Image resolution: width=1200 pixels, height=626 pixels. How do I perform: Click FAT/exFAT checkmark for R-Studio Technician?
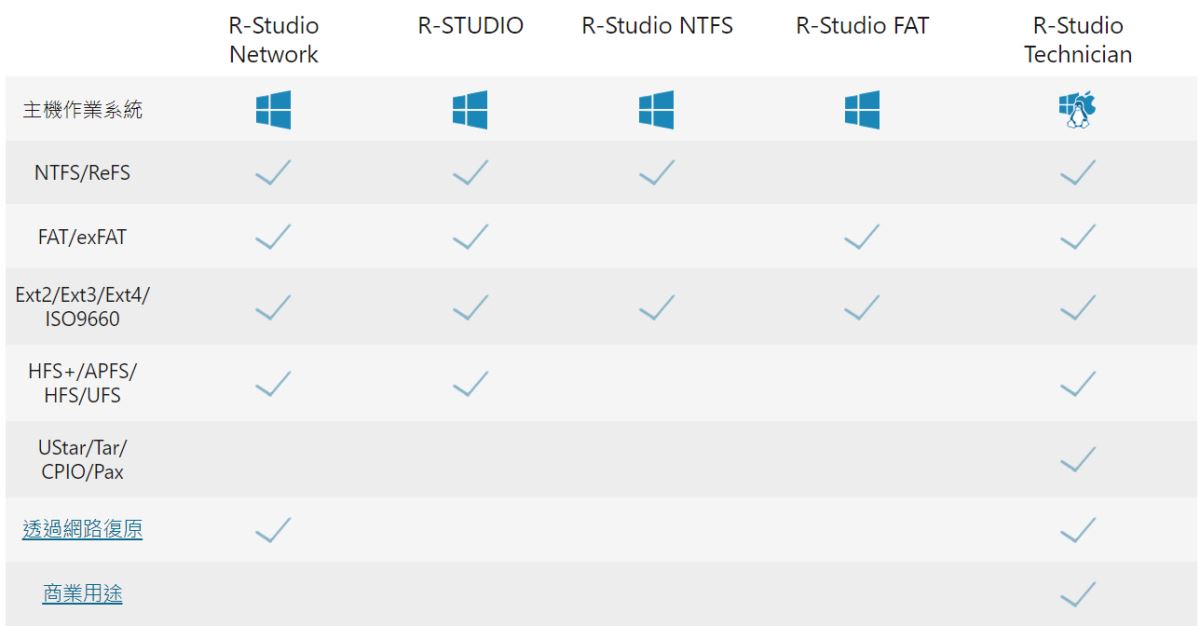point(1078,237)
